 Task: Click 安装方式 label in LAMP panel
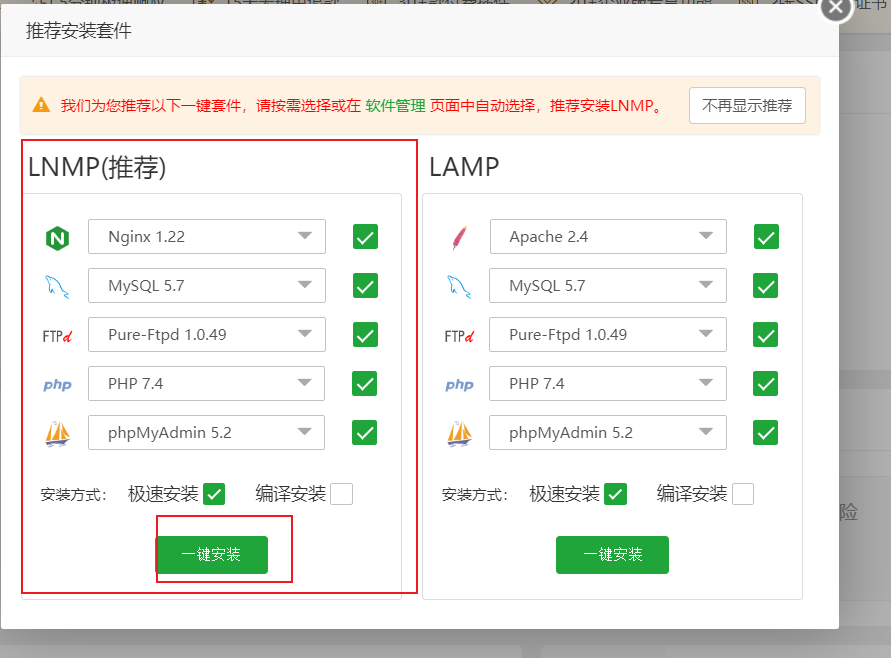click(x=475, y=495)
